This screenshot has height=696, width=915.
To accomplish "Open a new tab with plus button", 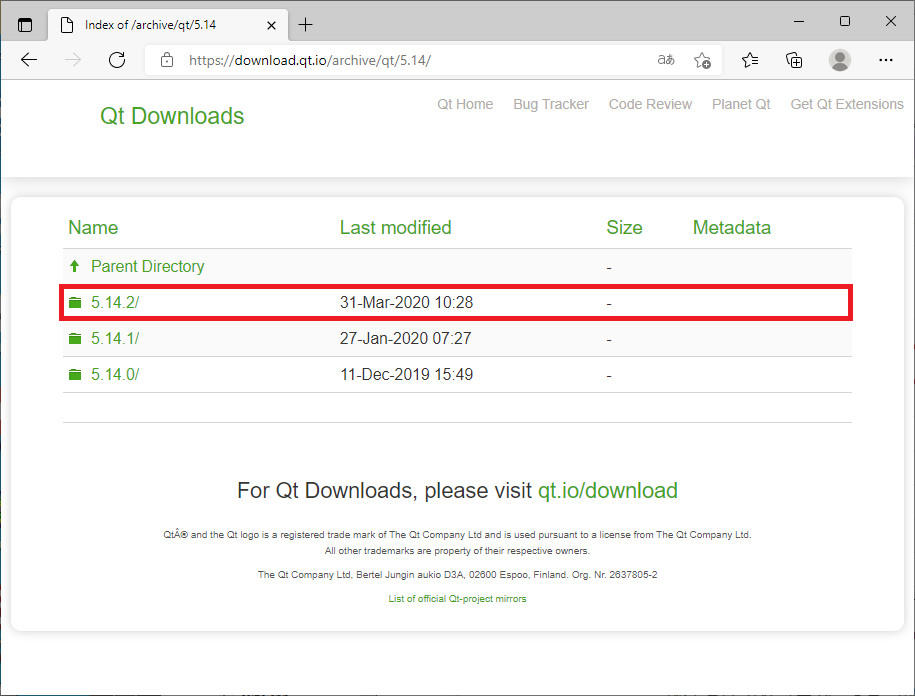I will tap(305, 25).
